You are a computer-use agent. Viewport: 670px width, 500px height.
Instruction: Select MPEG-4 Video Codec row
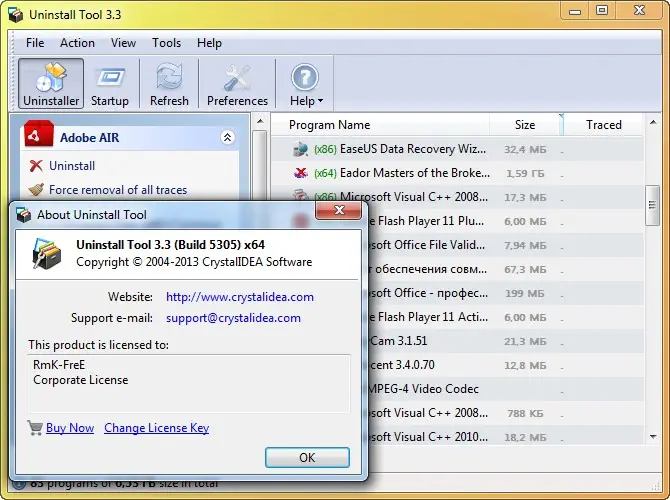tap(505, 389)
